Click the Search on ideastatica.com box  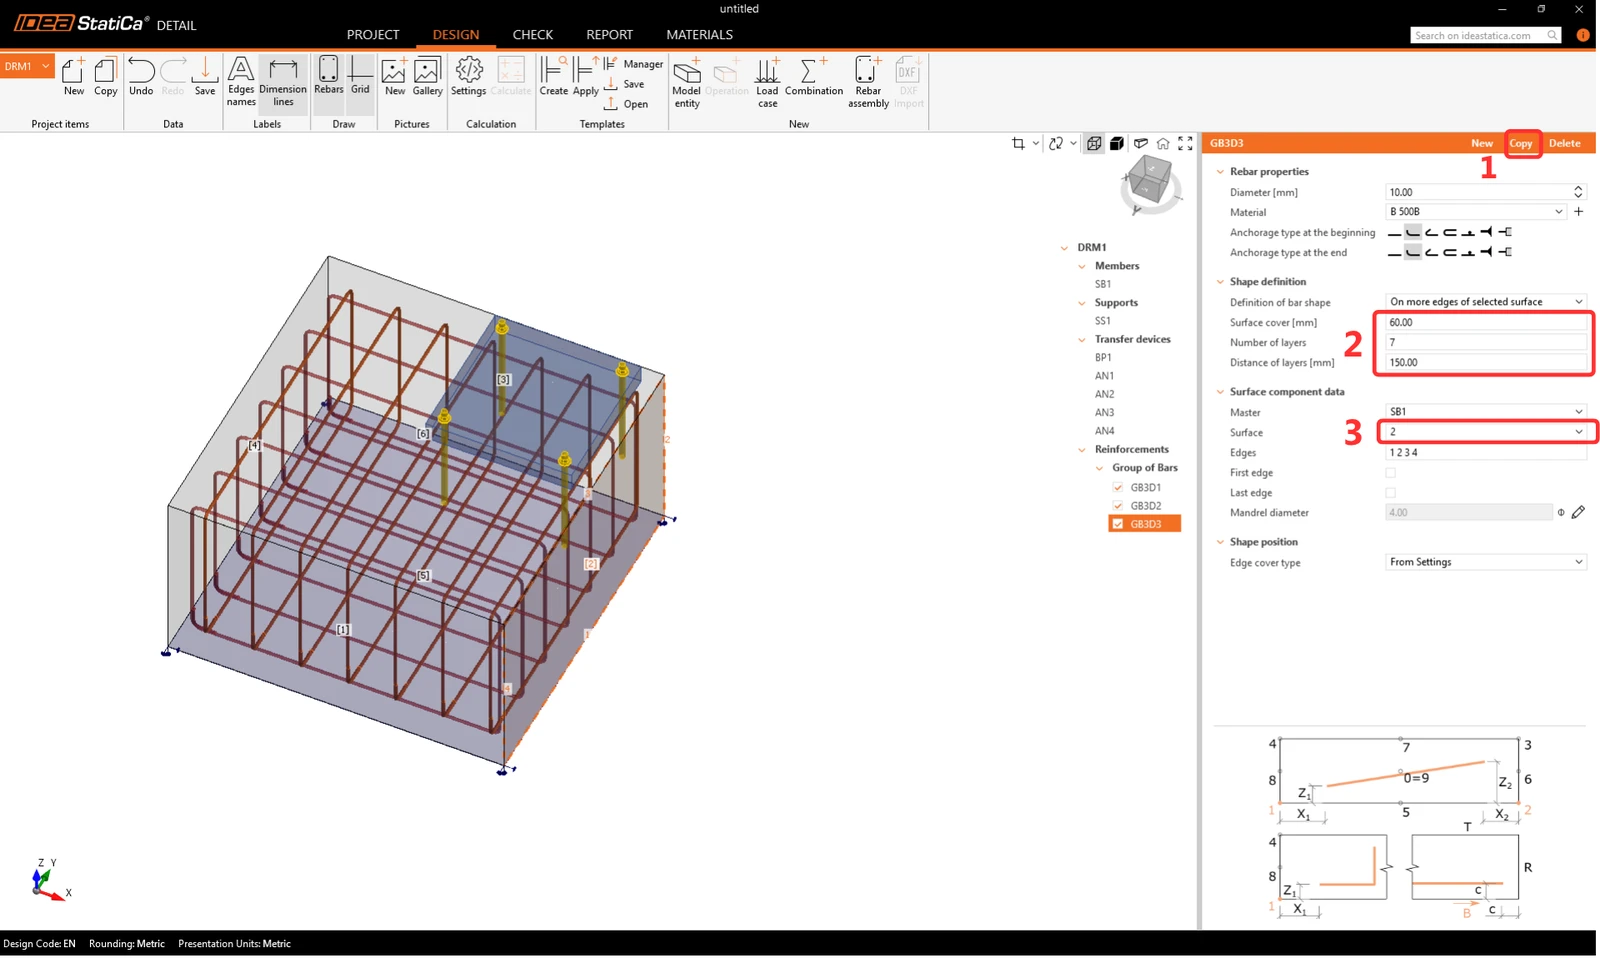1485,35
